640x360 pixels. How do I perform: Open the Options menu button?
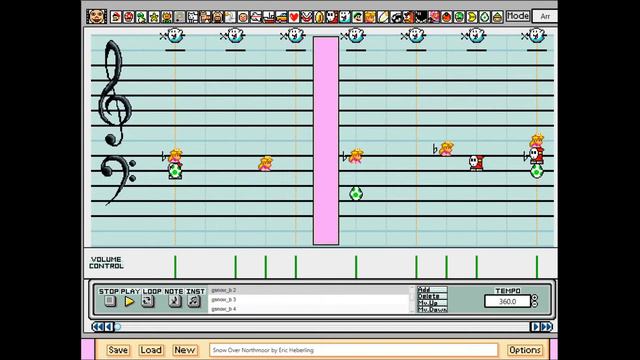[x=525, y=350]
